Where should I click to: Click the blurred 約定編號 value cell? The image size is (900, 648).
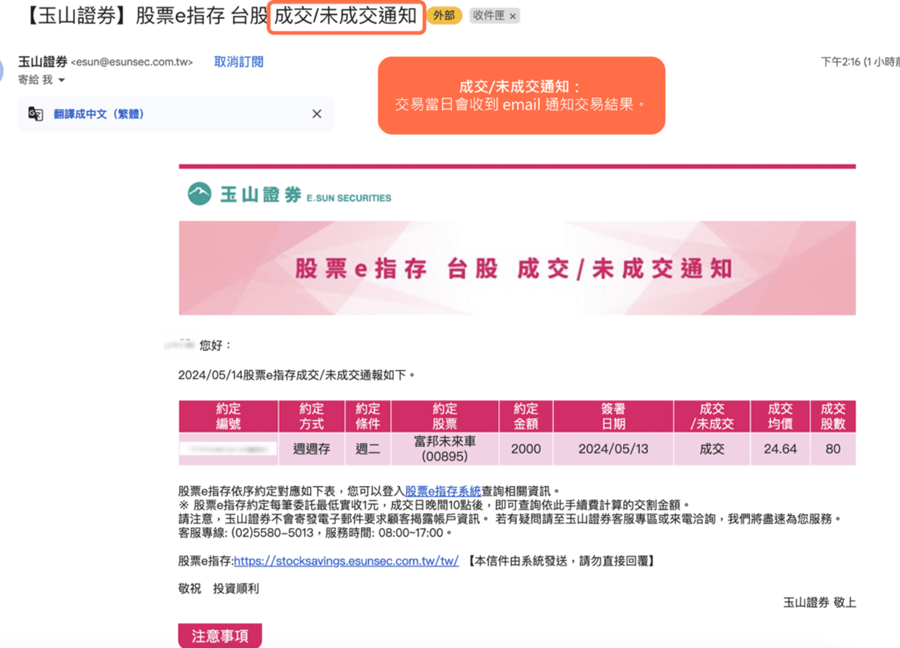click(228, 449)
